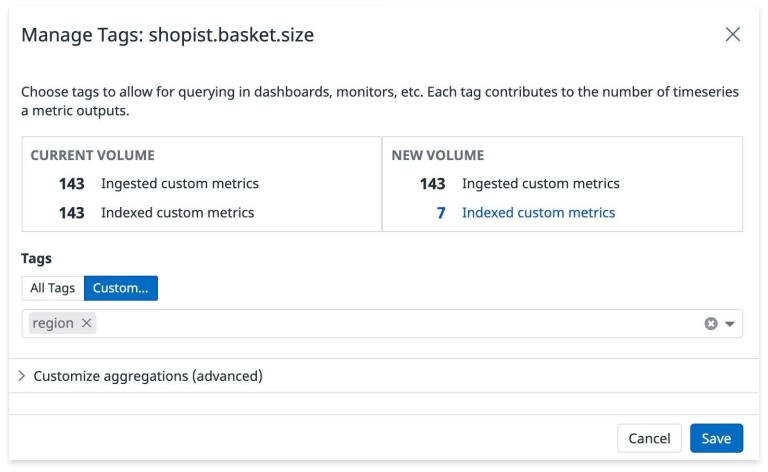Click the Current Volume indexed custom metrics text

pyautogui.click(x=177, y=213)
